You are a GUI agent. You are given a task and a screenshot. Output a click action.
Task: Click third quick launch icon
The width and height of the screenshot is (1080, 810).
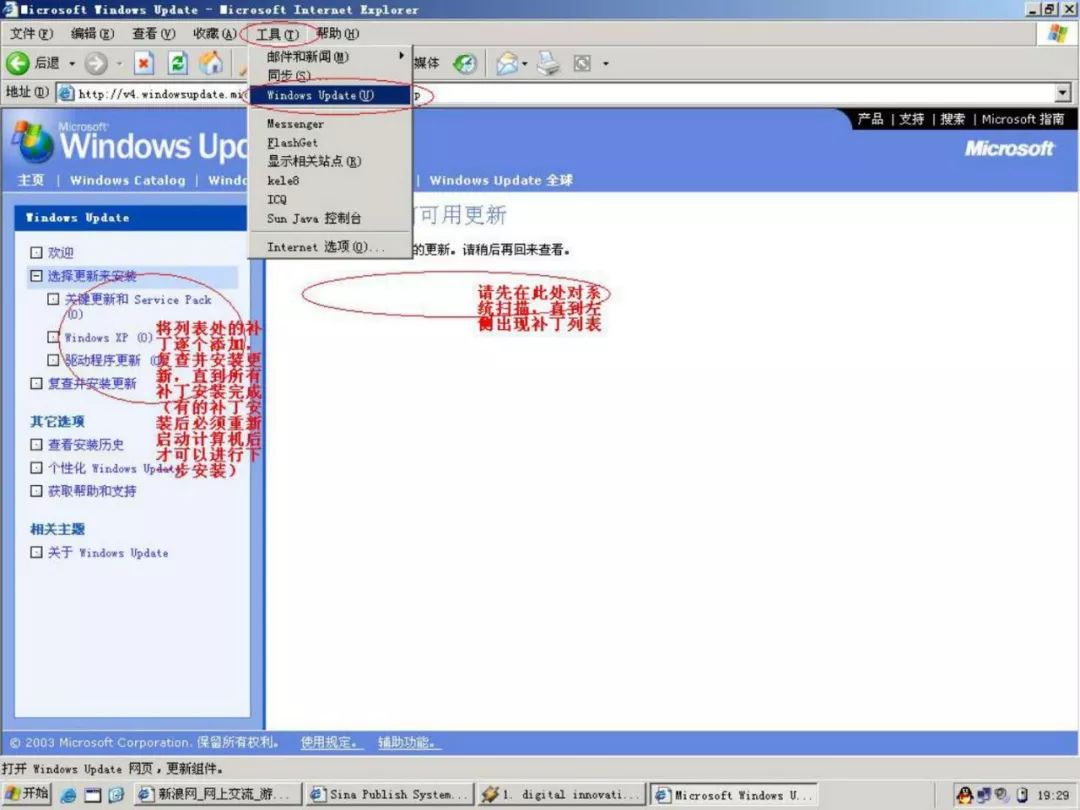click(116, 795)
